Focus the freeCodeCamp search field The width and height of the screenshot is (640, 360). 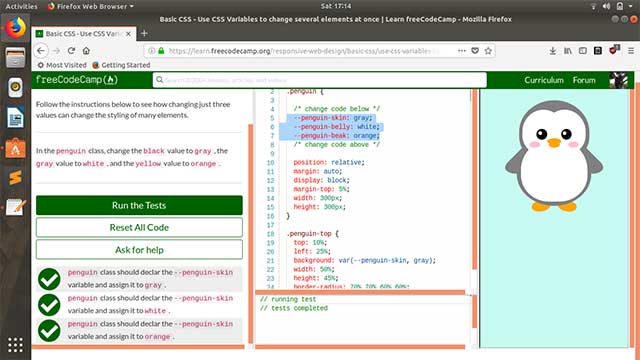(320, 80)
